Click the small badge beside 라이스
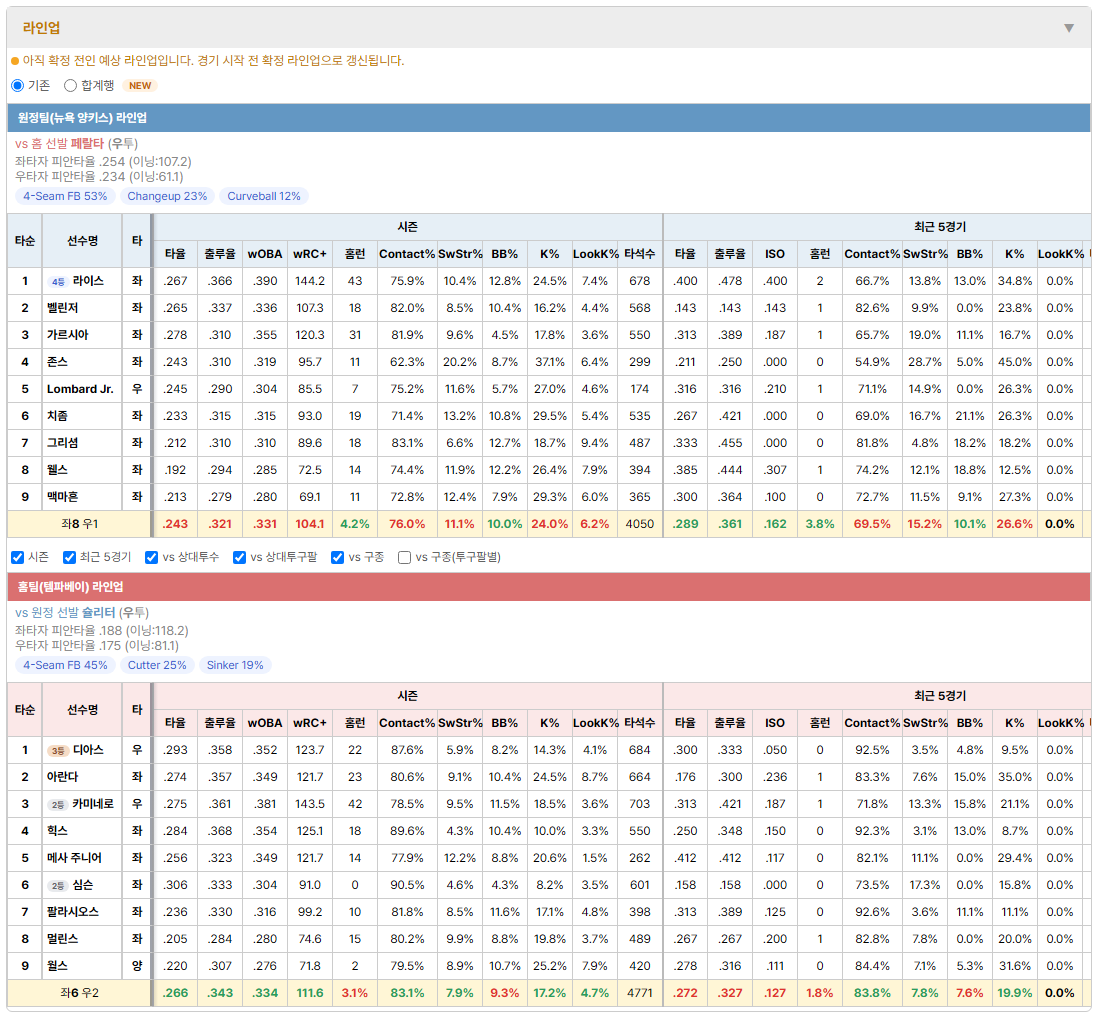This screenshot has width=1098, height=1018. [57, 281]
